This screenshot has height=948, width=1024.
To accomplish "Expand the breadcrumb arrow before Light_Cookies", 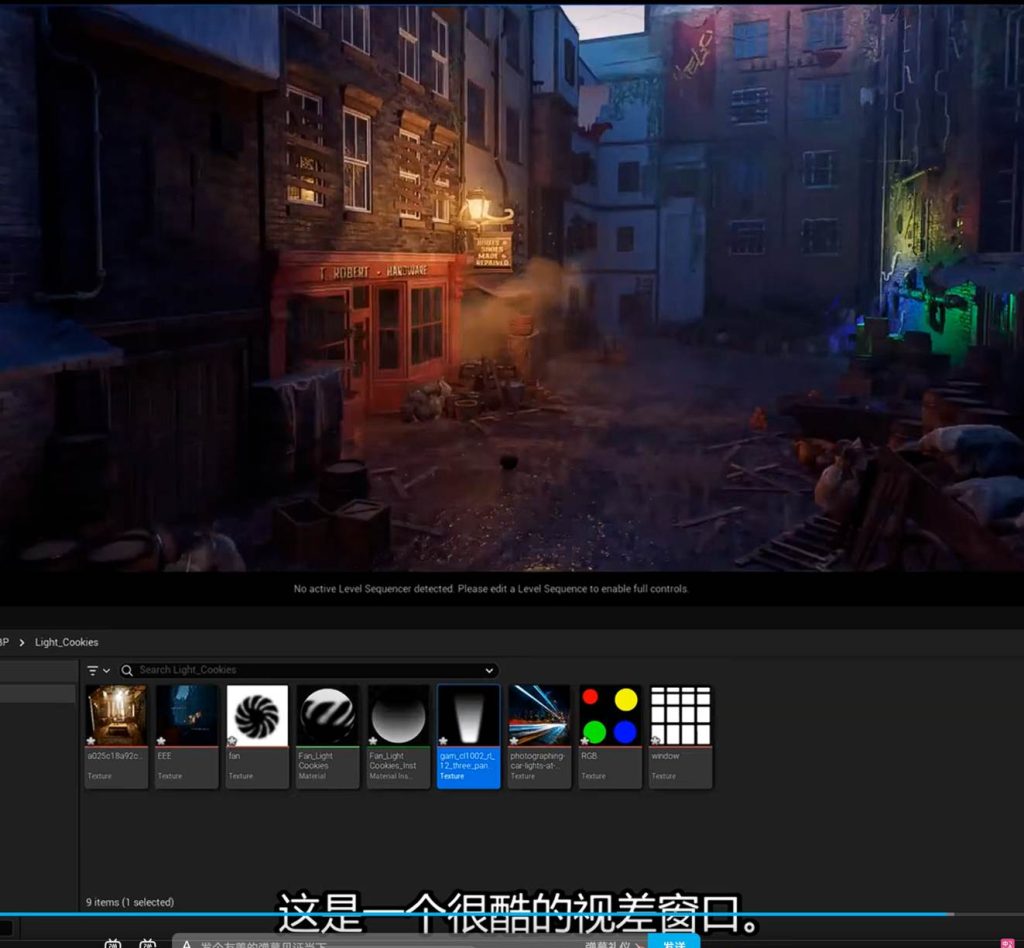I will 22,642.
